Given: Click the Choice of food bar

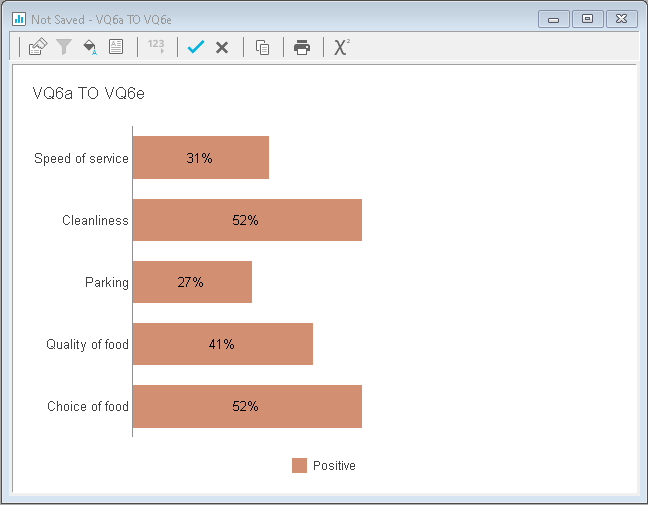Looking at the screenshot, I should pyautogui.click(x=247, y=406).
